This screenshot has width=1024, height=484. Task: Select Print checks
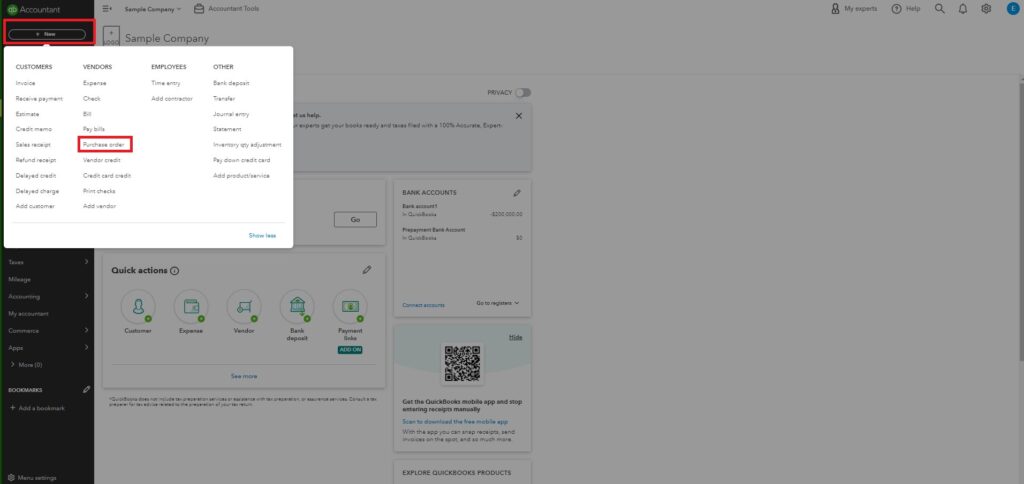99,191
